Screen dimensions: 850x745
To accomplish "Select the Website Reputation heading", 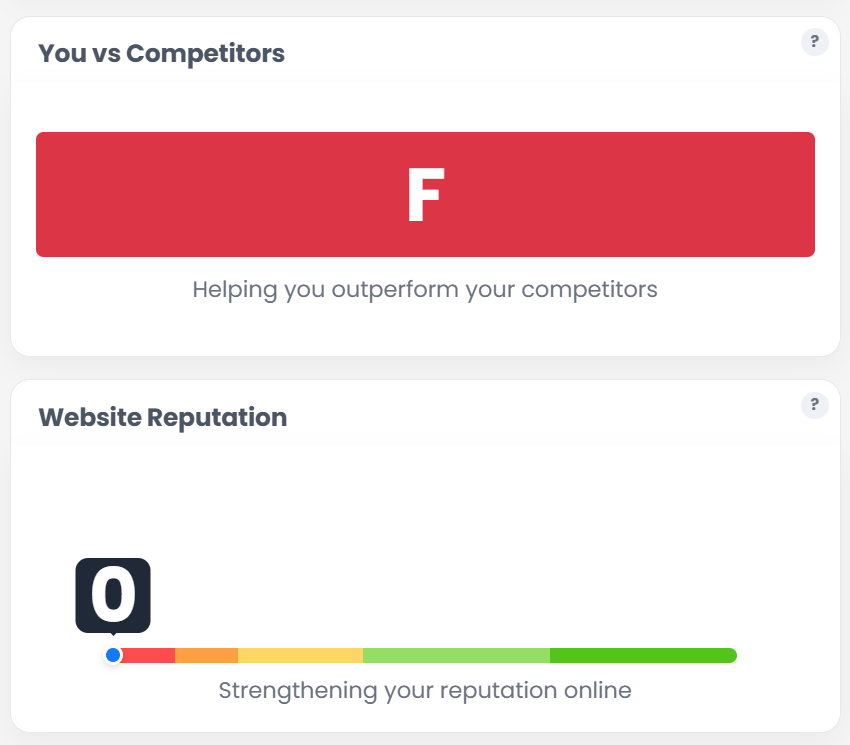I will (161, 417).
